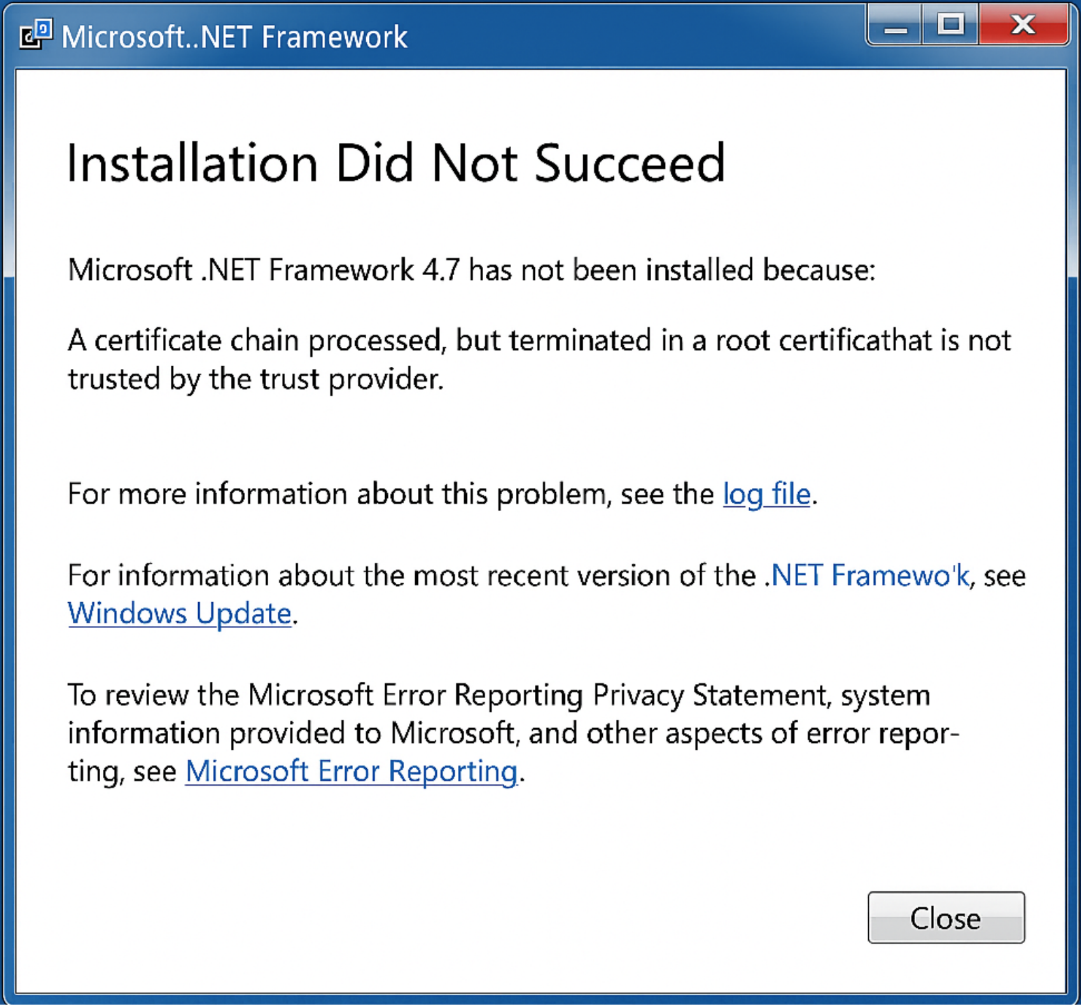Open the log file link
The height and width of the screenshot is (1005, 1081).
tap(766, 494)
